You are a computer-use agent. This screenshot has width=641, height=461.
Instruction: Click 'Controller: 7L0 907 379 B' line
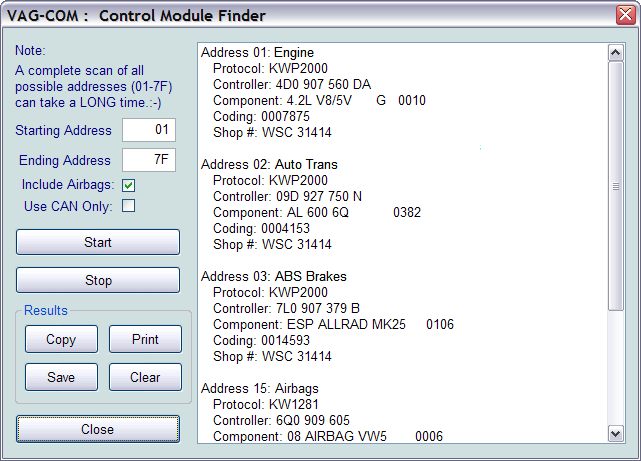coord(287,309)
